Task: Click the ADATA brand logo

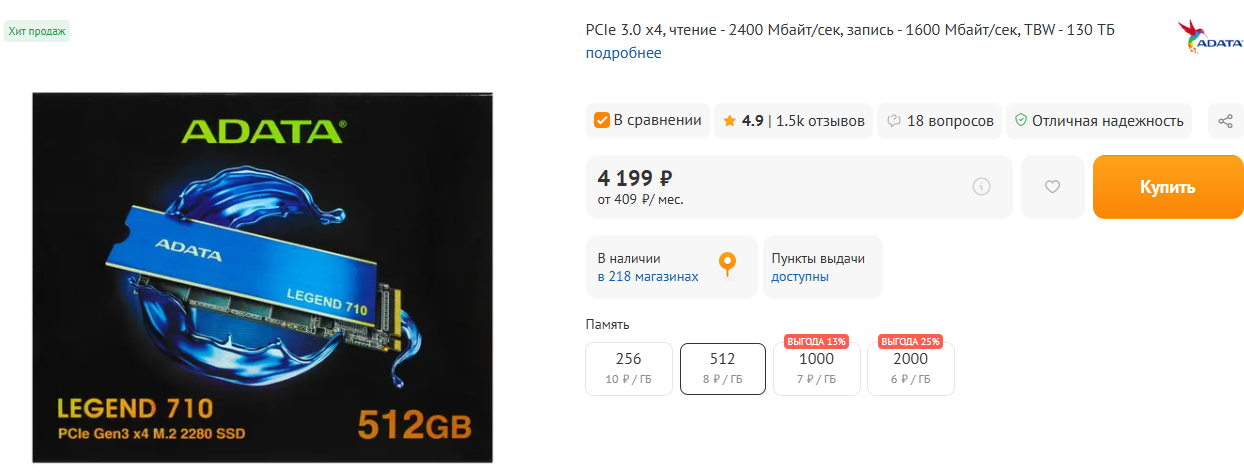Action: tap(1210, 37)
